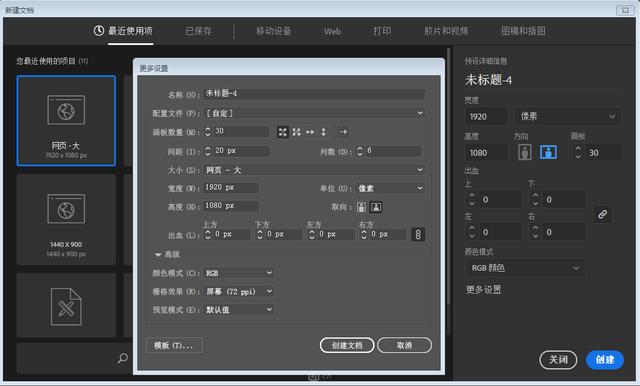Open the 配置文件 [自定] dropdown
The width and height of the screenshot is (640, 386).
point(314,113)
